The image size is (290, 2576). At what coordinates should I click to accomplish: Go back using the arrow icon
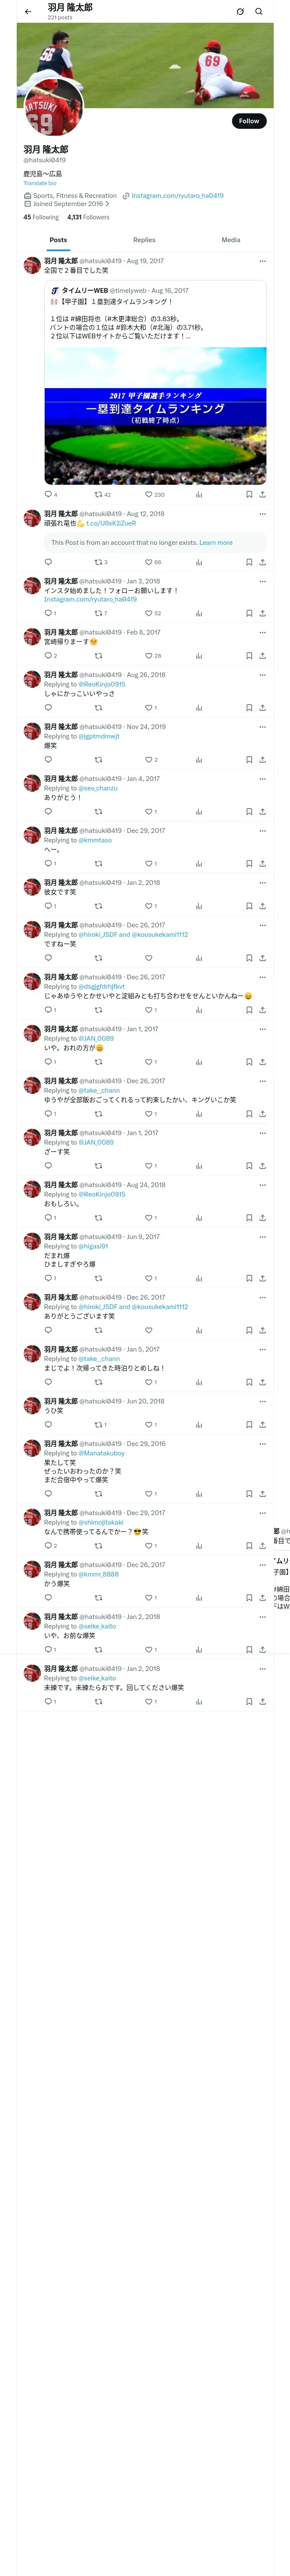coord(28,12)
